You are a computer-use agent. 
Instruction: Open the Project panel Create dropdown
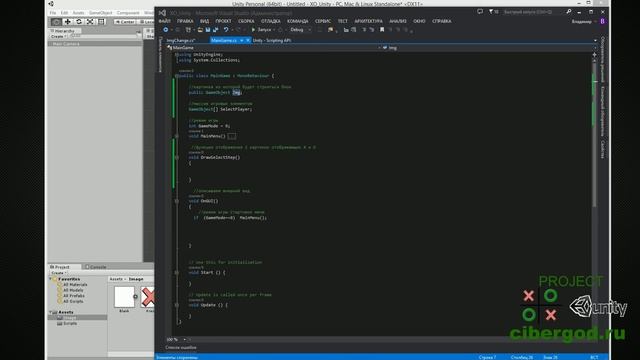[59, 273]
